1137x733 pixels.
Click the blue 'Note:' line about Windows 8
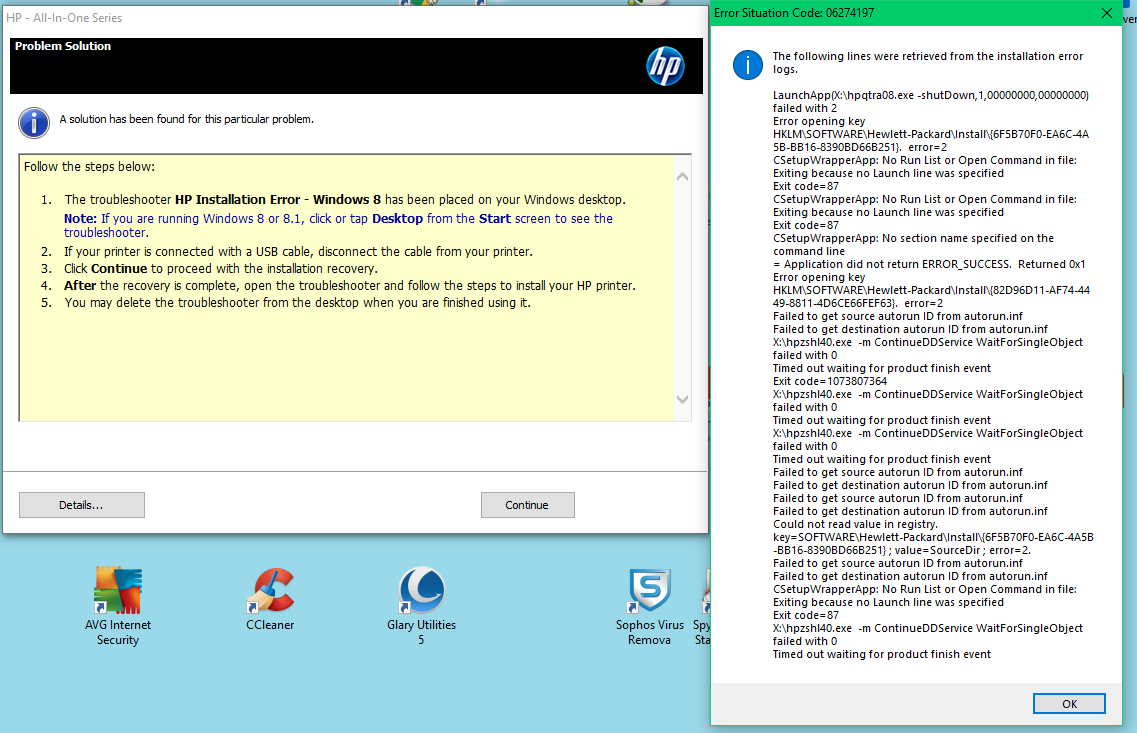(x=339, y=225)
